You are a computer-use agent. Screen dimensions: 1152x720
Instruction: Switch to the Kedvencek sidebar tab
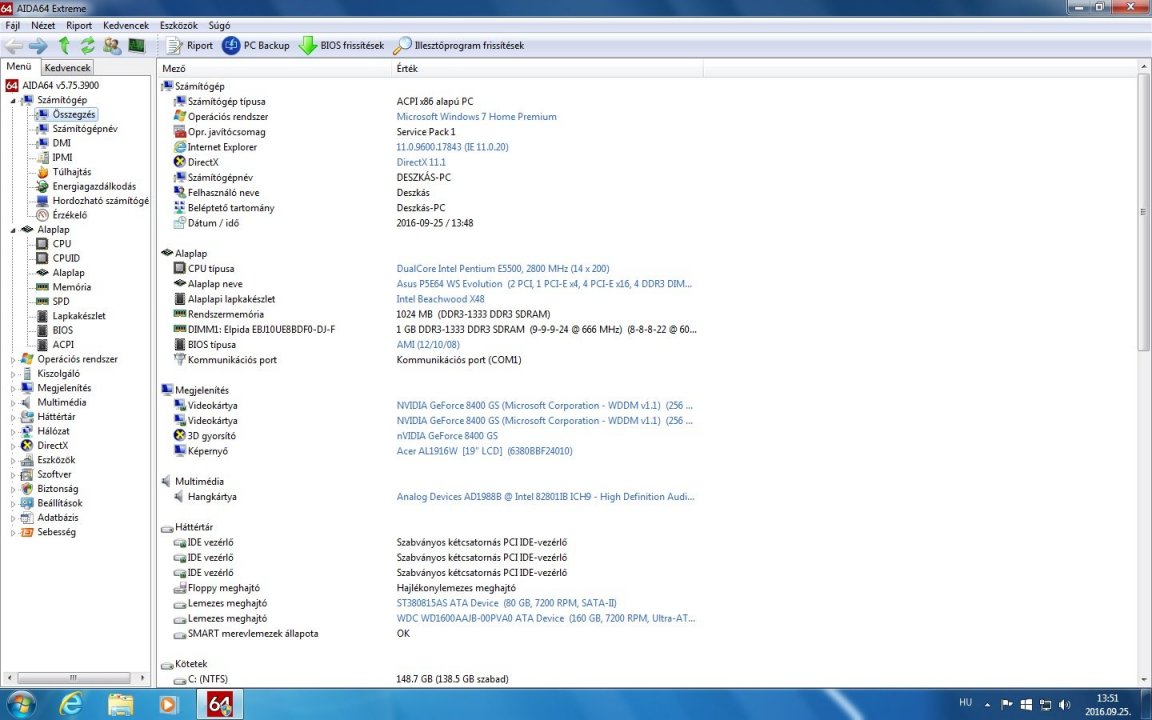67,68
